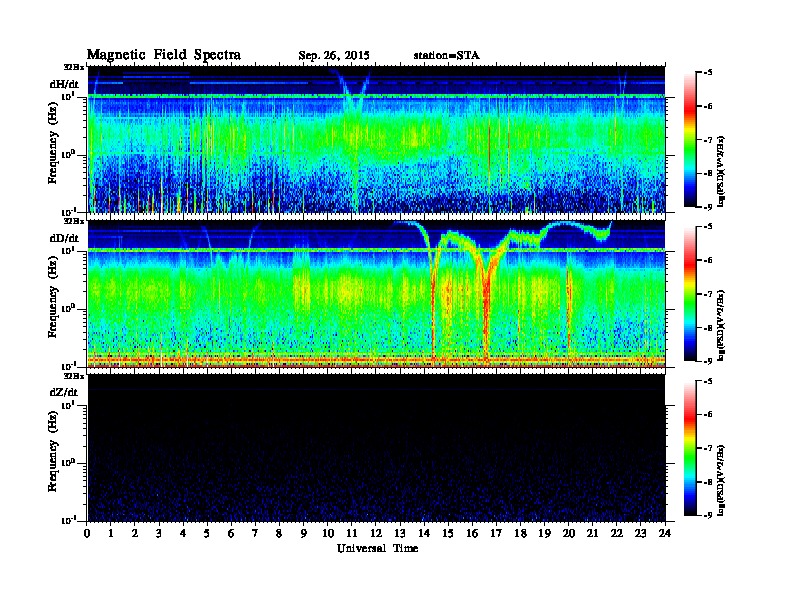Click hour label "13" on the time axis

tap(400, 534)
